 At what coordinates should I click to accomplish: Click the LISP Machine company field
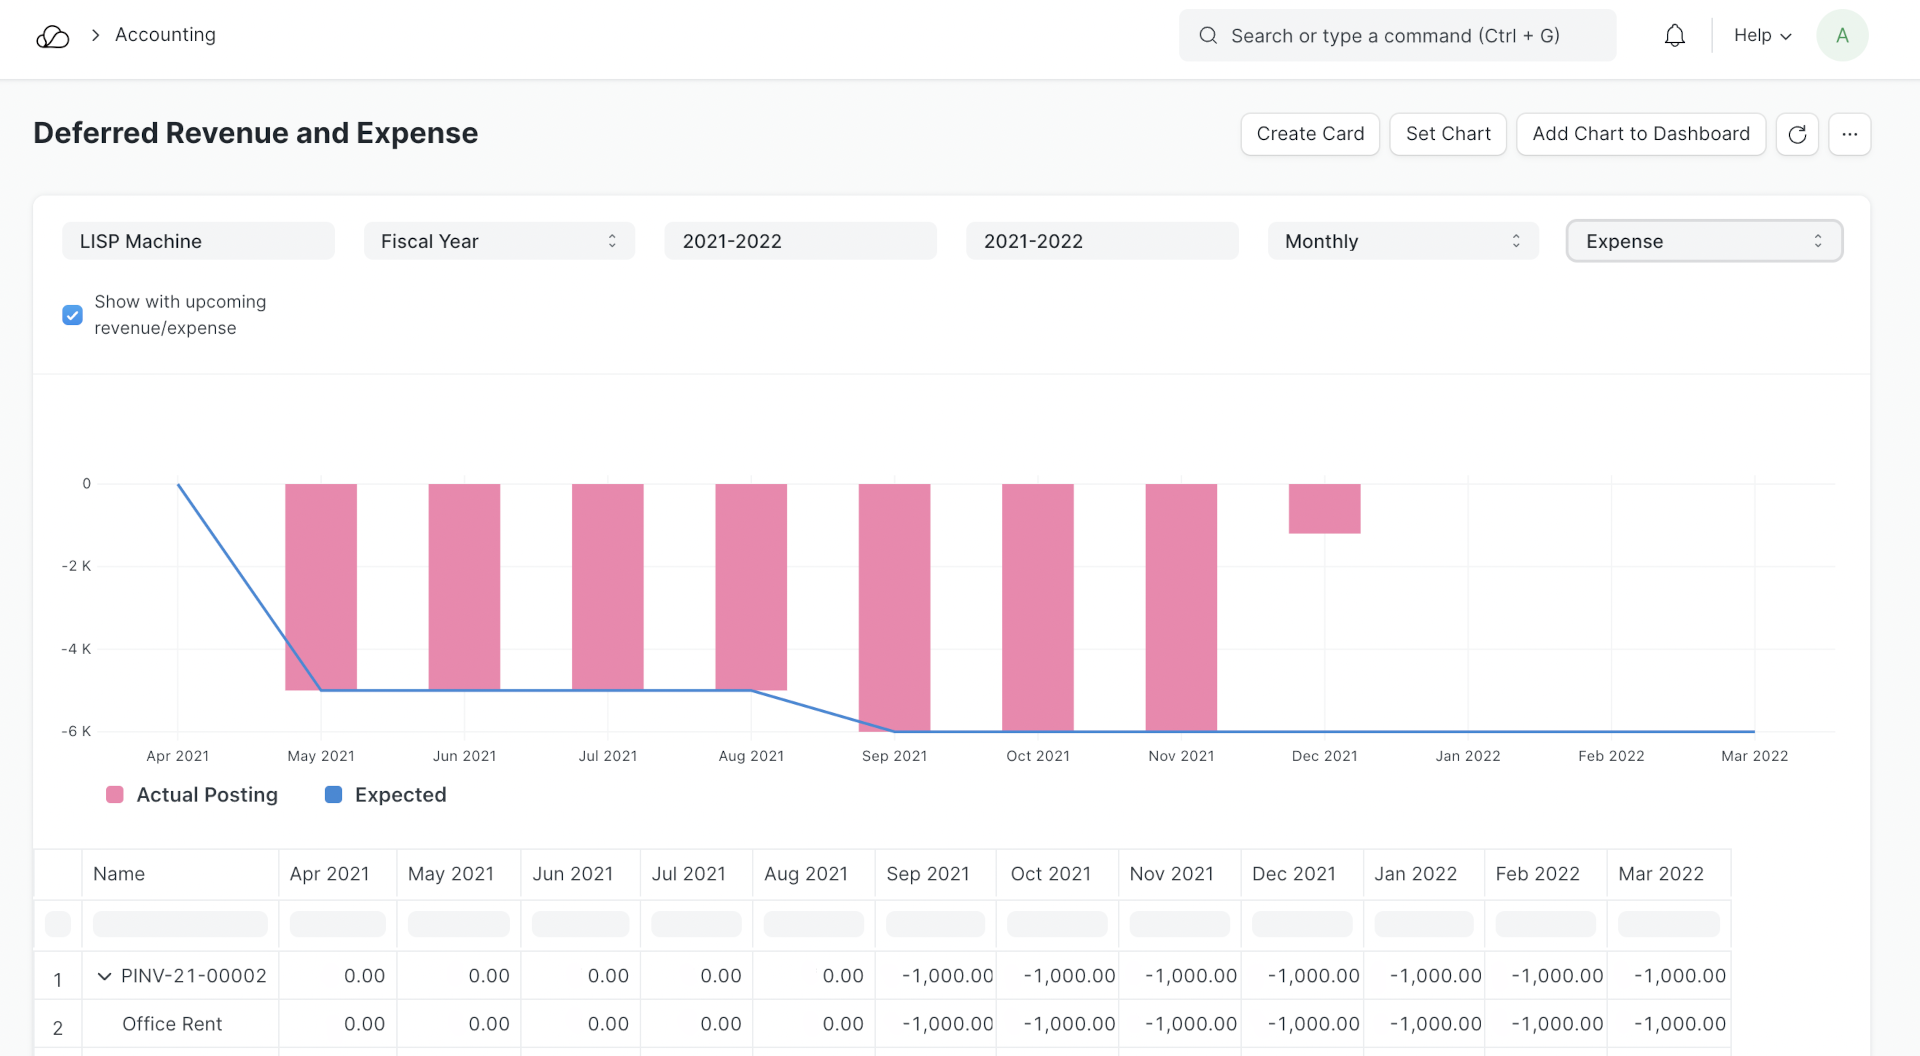(x=198, y=241)
